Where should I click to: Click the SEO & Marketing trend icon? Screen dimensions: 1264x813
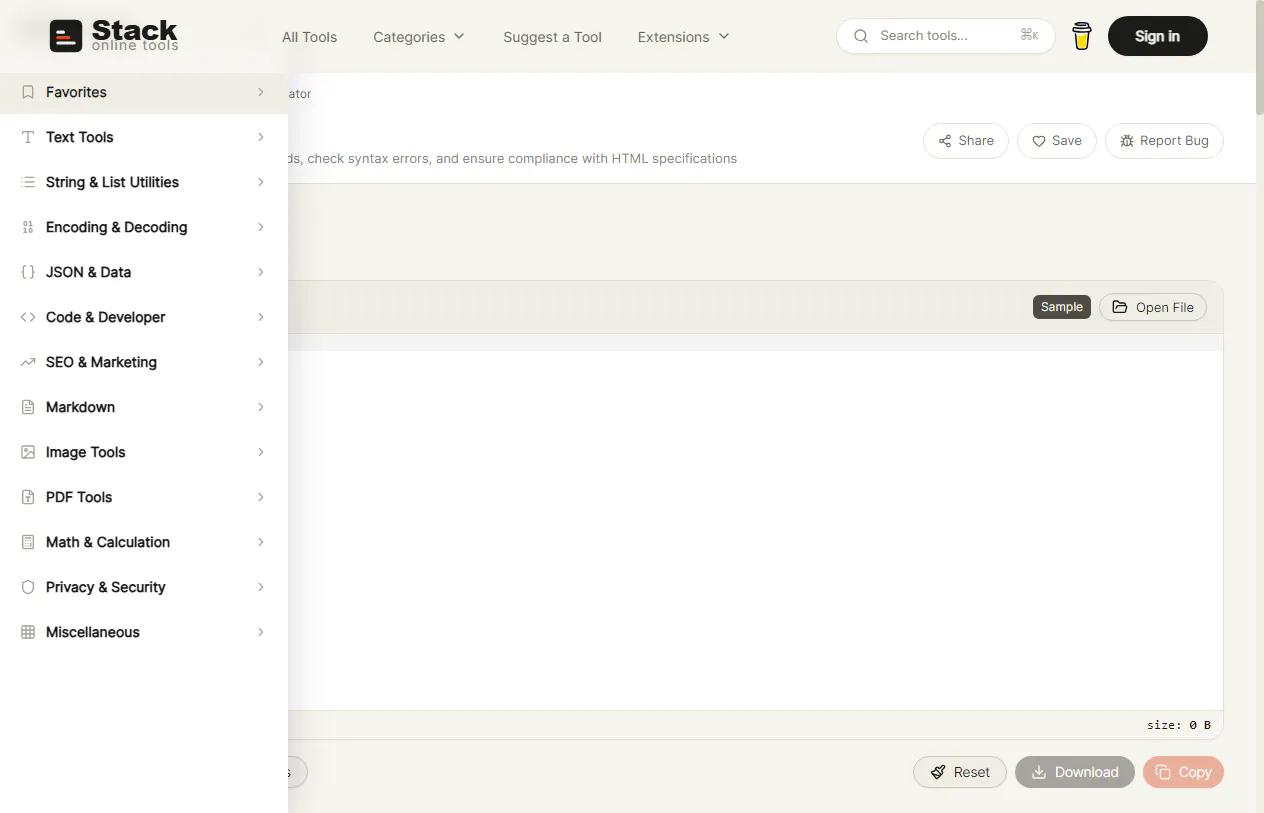[28, 362]
